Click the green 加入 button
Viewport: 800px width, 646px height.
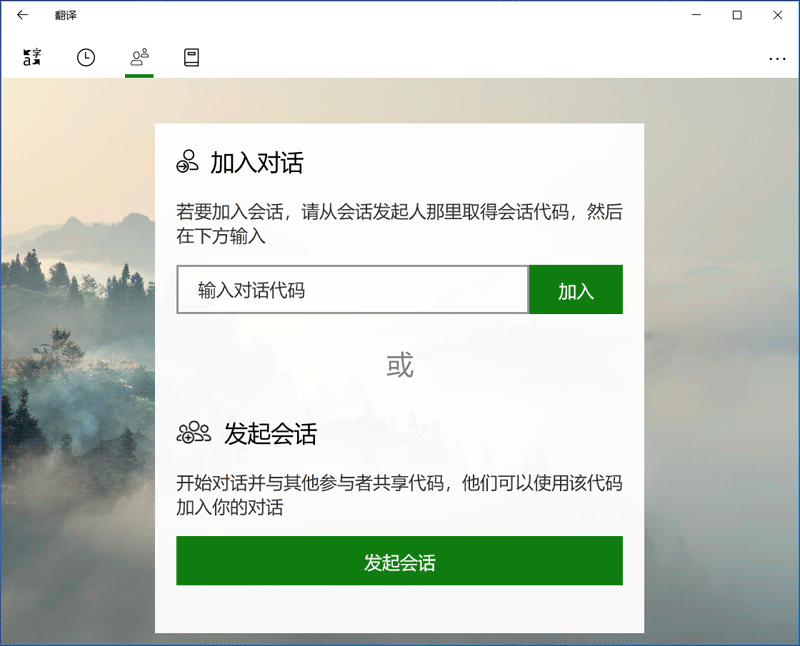point(576,289)
